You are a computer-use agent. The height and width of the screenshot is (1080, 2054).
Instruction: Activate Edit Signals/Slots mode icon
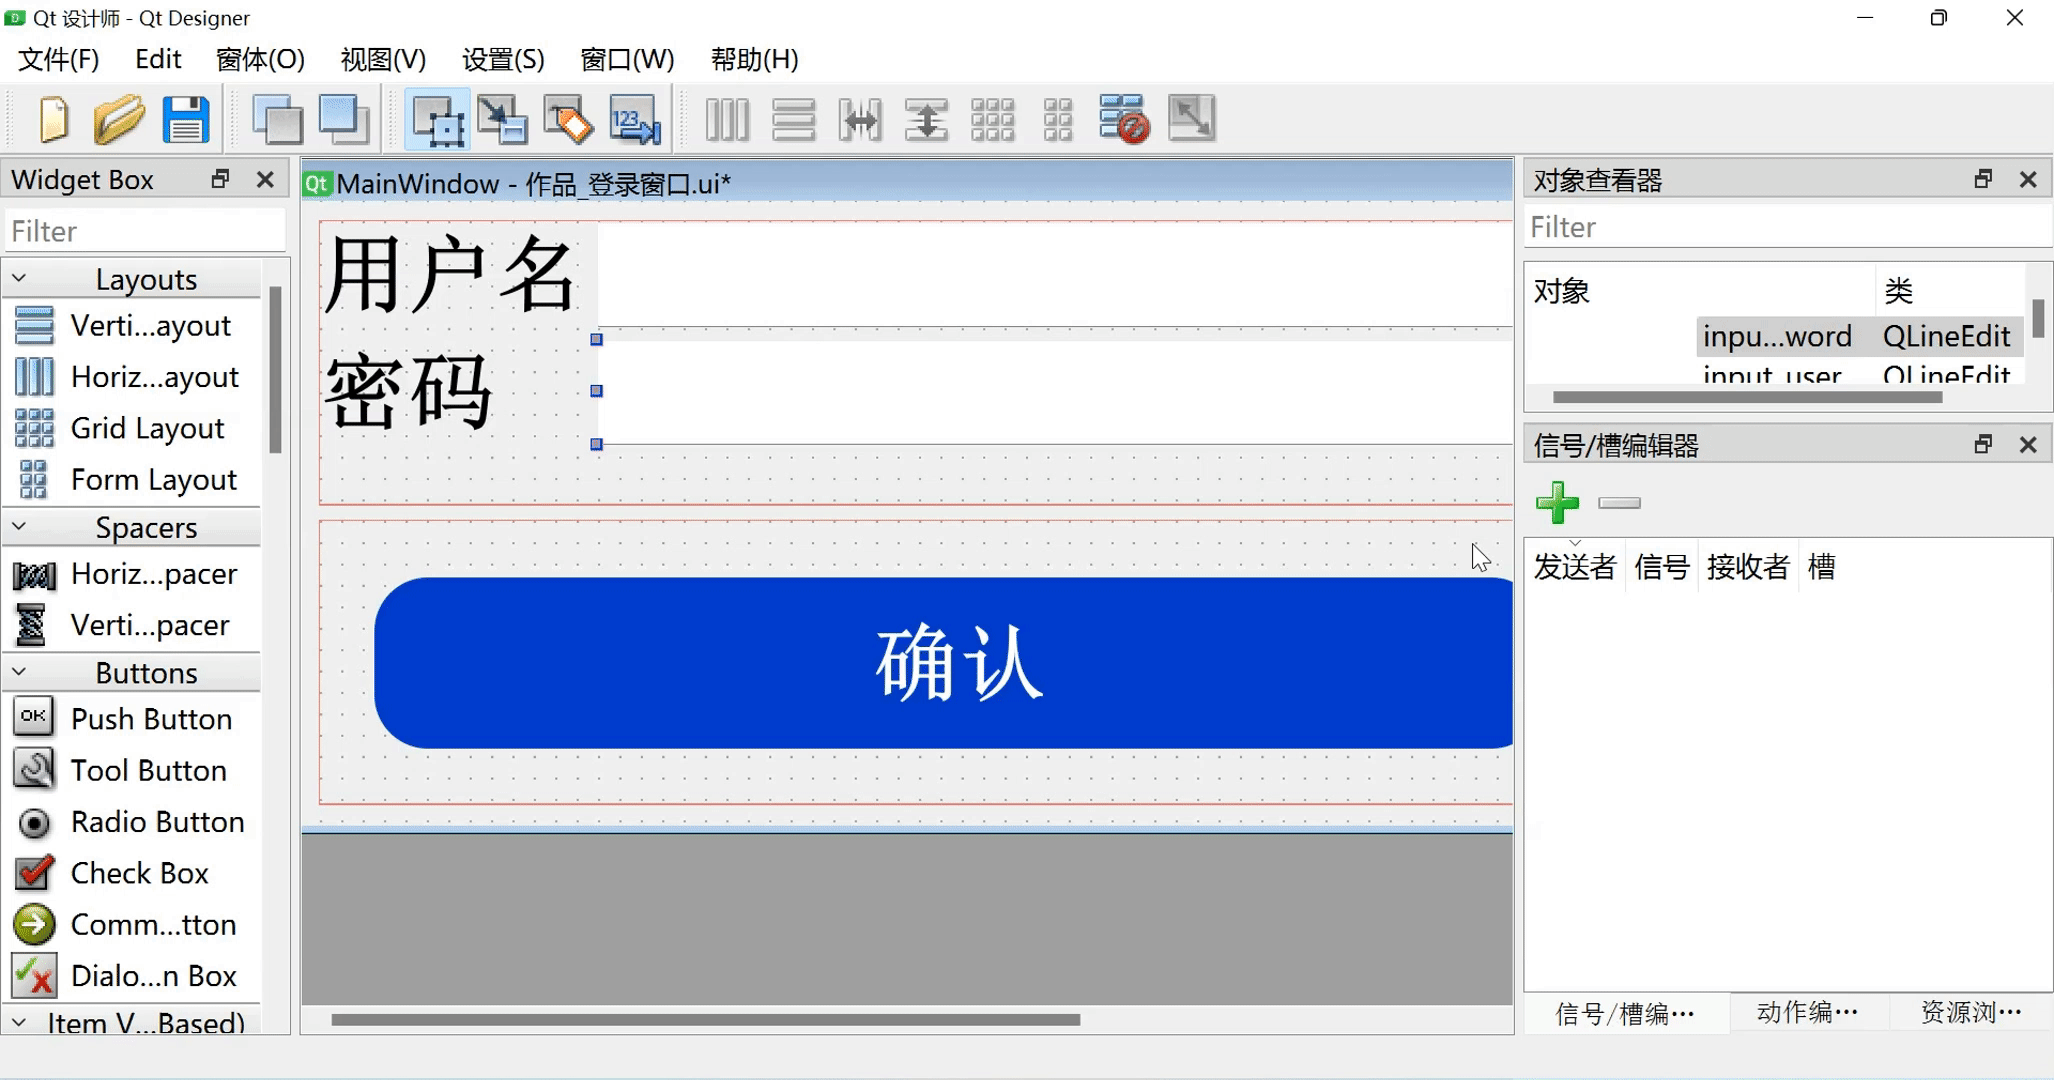(502, 120)
